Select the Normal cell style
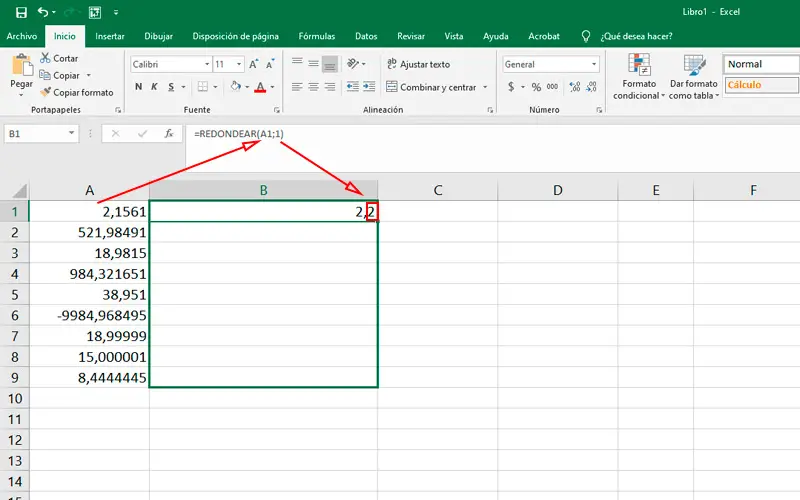The image size is (800, 500). [761, 64]
